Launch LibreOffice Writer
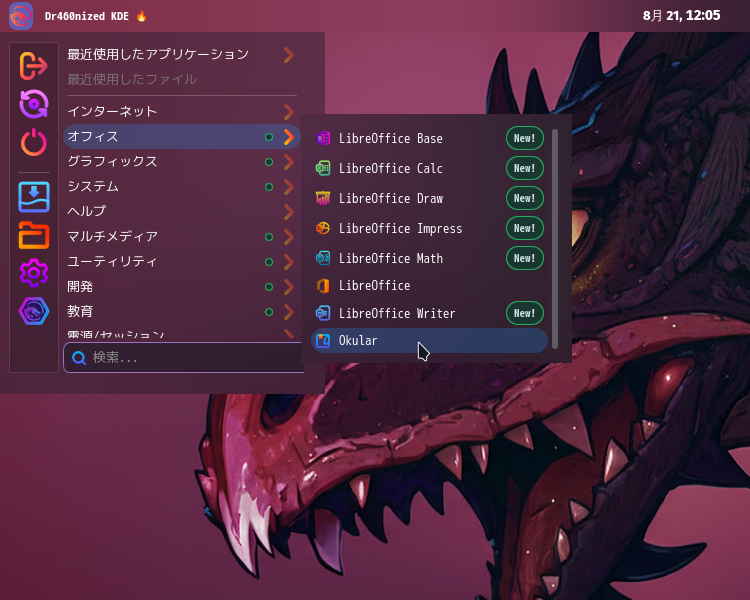 click(x=429, y=313)
